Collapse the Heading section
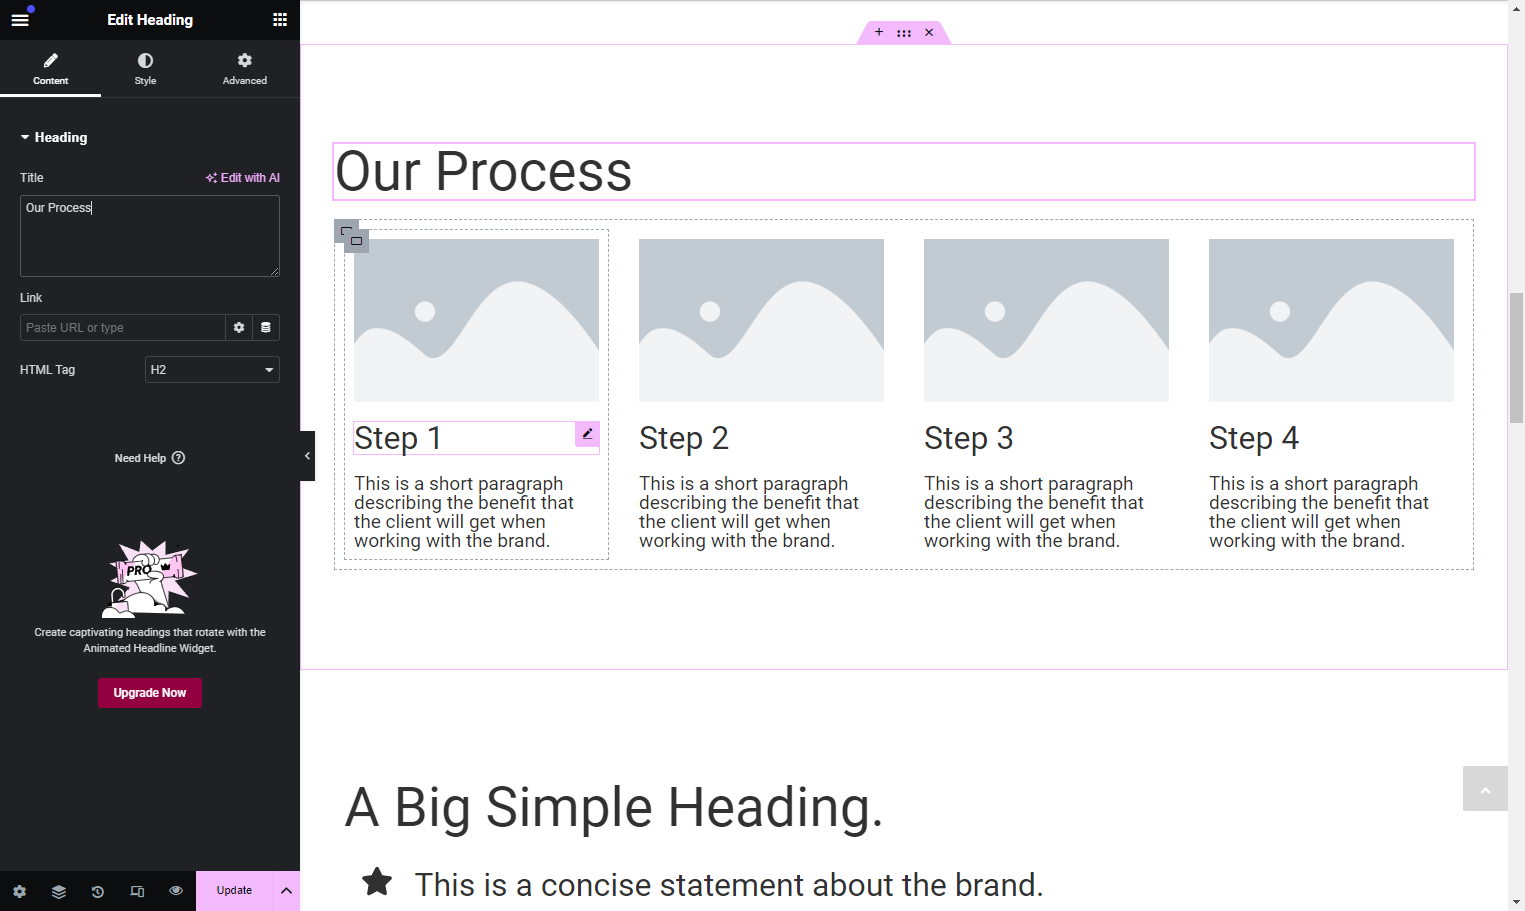 click(x=54, y=137)
